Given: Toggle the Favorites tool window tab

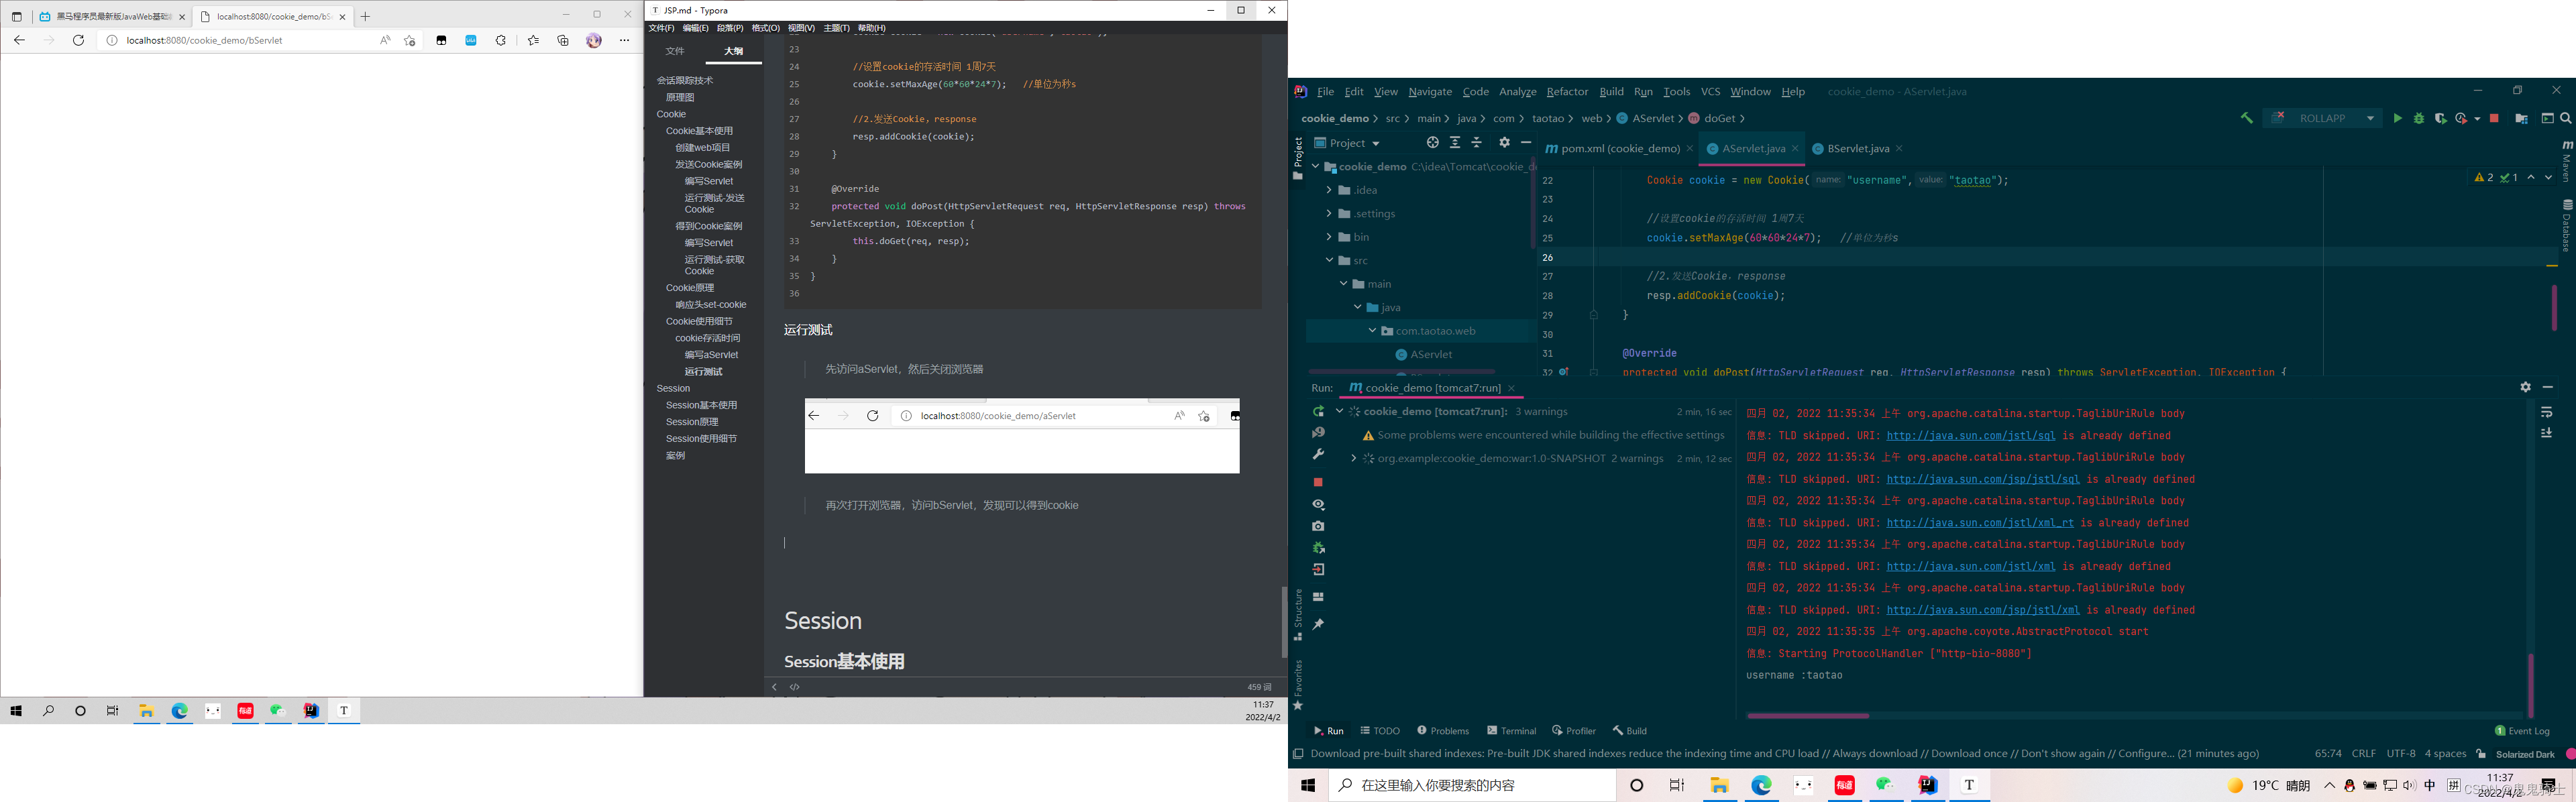Looking at the screenshot, I should (1298, 685).
